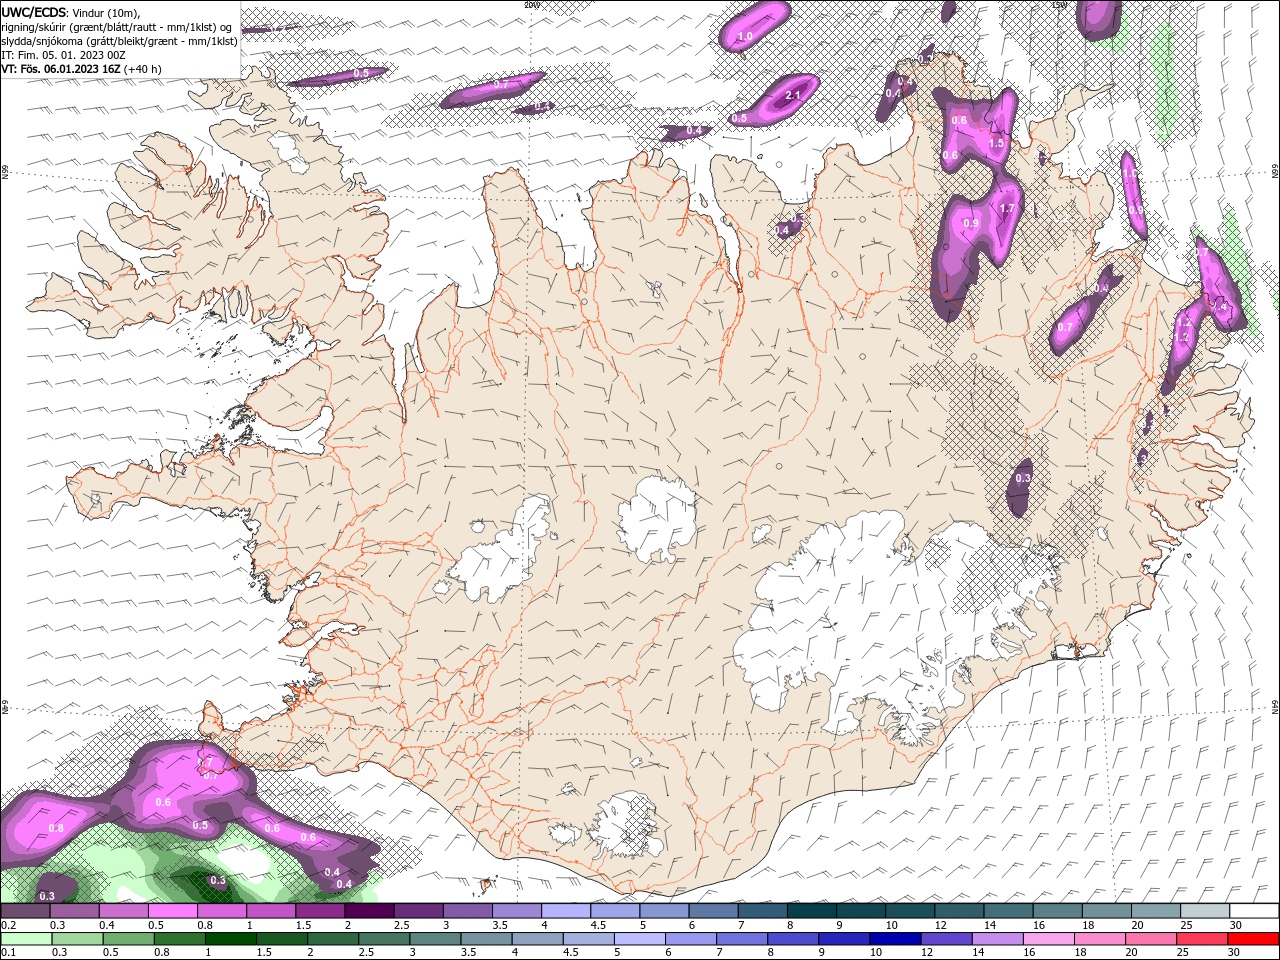Pick the lightest green 0.1 swatch in the lower legend row
Image resolution: width=1280 pixels, height=960 pixels.
(26, 939)
